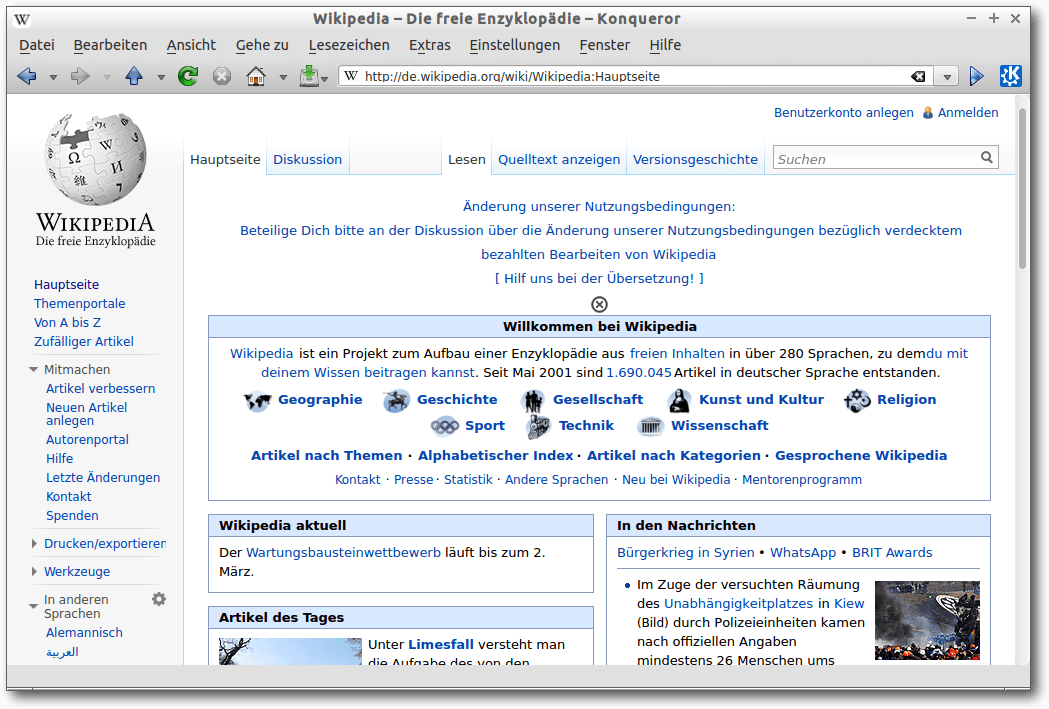Viewport: 1049px width, 709px height.
Task: Click the Sport Olympic rings icon
Action: coord(445,425)
